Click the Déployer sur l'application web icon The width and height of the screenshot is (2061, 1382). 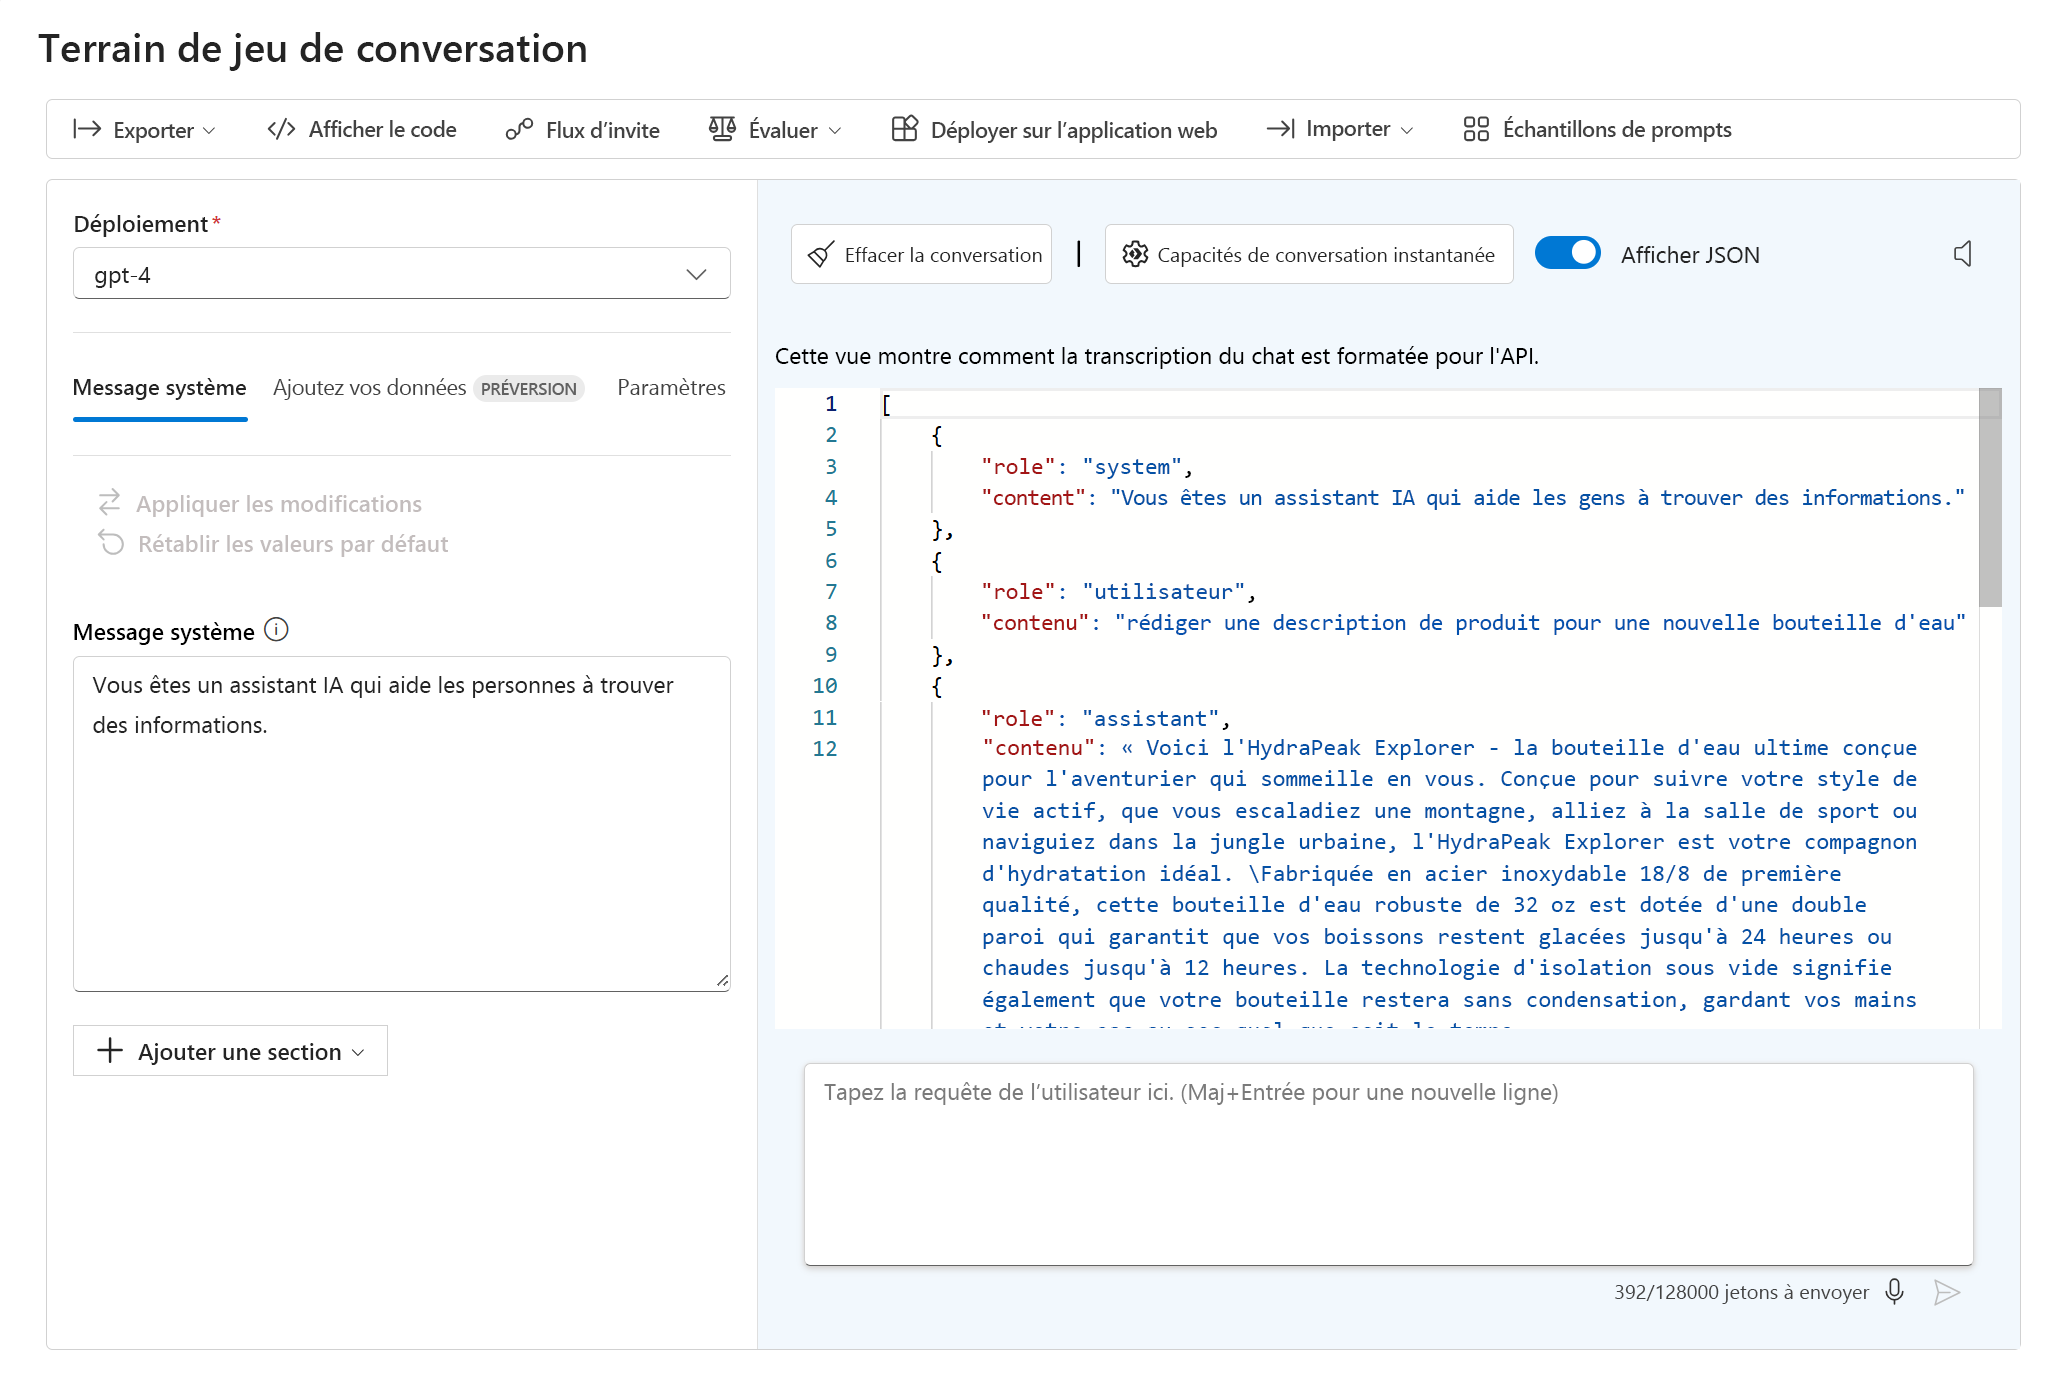904,129
